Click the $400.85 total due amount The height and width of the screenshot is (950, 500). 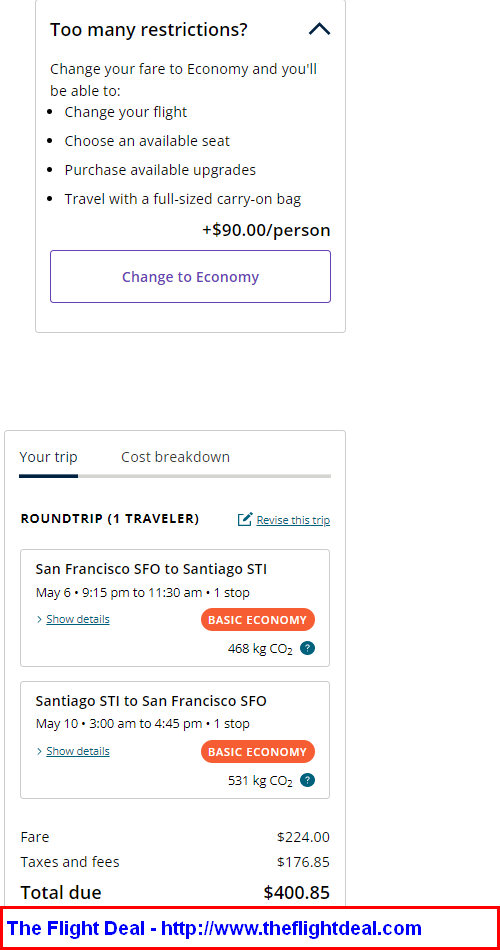[x=296, y=892]
